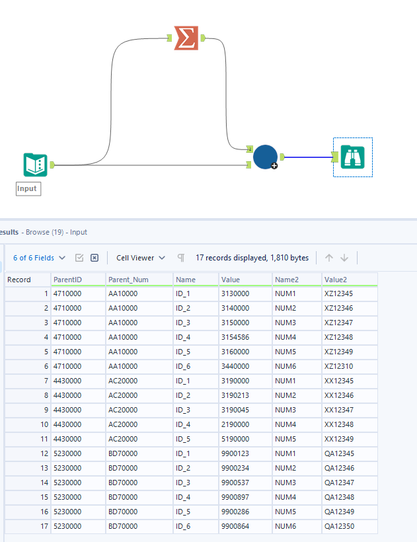Select cell XX12349
Screen dimensions: 417x542
(350, 439)
